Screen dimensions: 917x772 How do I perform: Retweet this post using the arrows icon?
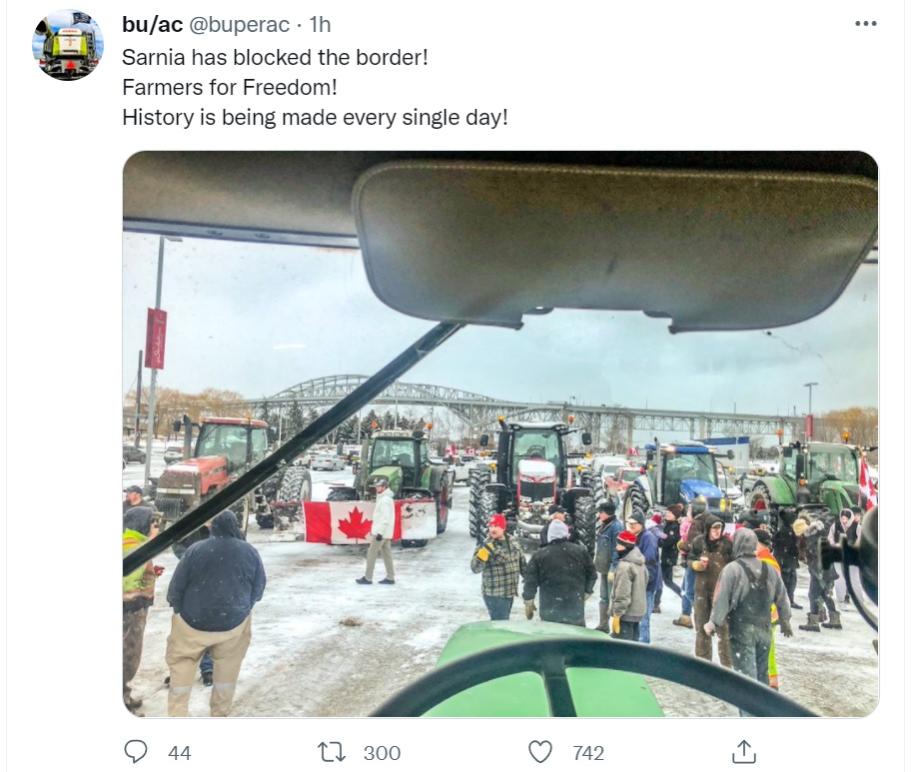331,752
